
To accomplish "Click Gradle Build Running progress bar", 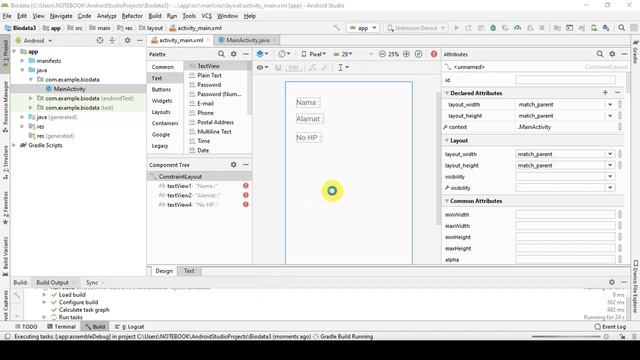I will pyautogui.click(x=566, y=336).
